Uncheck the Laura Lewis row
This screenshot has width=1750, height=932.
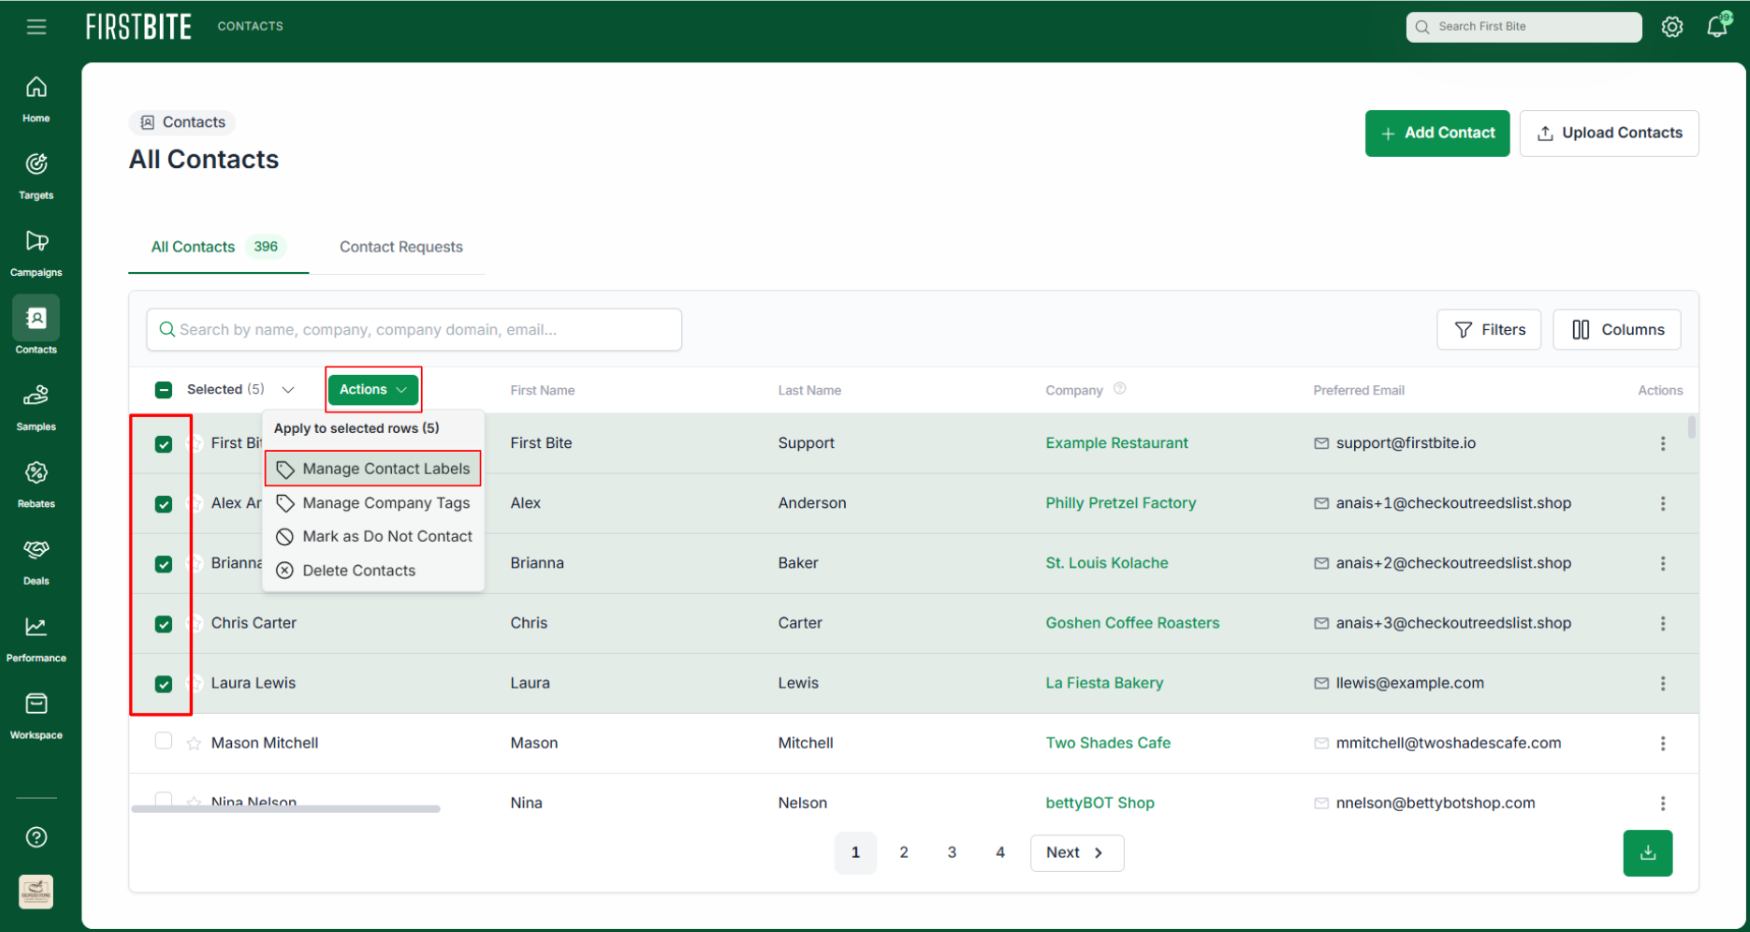pos(163,684)
